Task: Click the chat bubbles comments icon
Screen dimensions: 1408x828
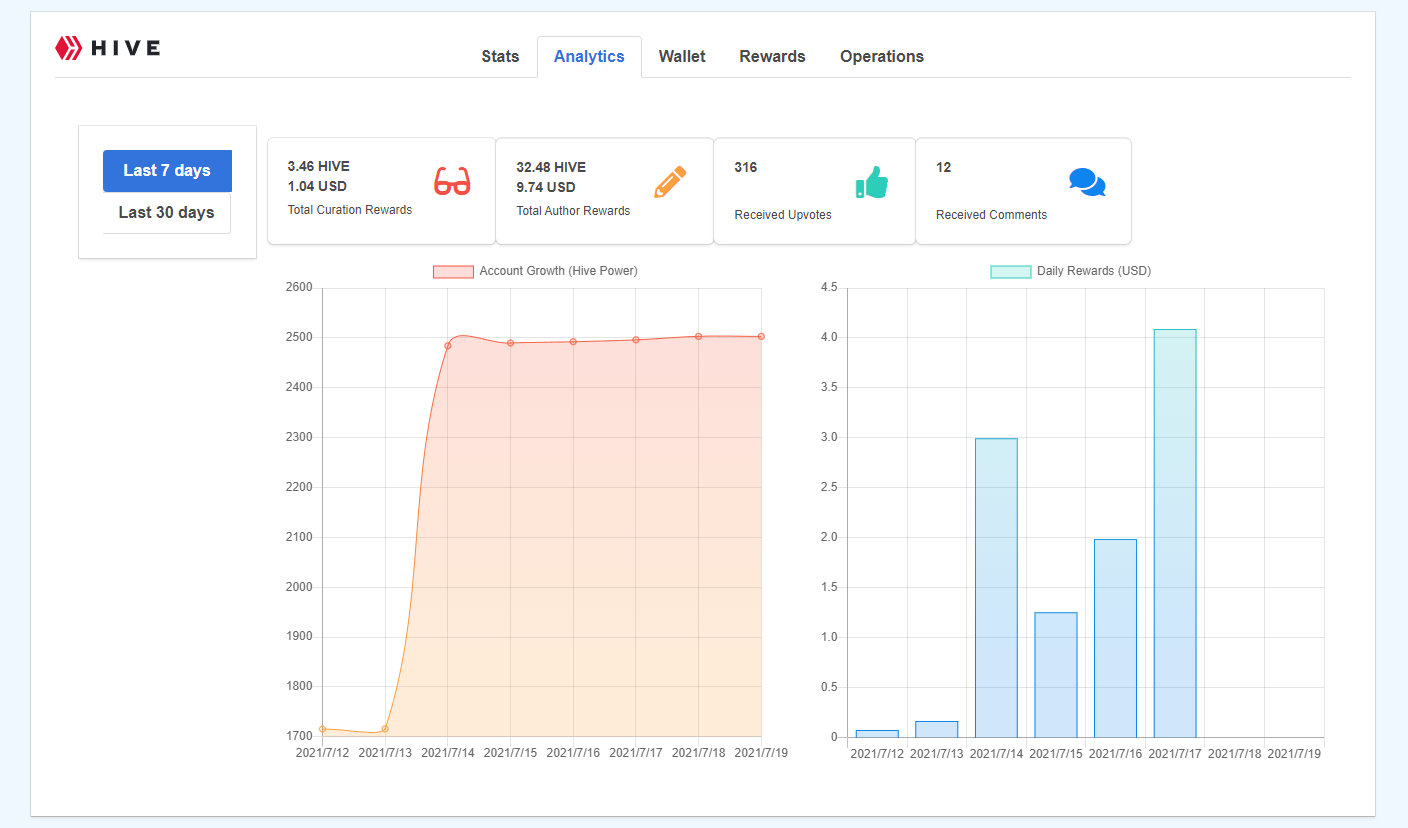Action: click(x=1087, y=182)
